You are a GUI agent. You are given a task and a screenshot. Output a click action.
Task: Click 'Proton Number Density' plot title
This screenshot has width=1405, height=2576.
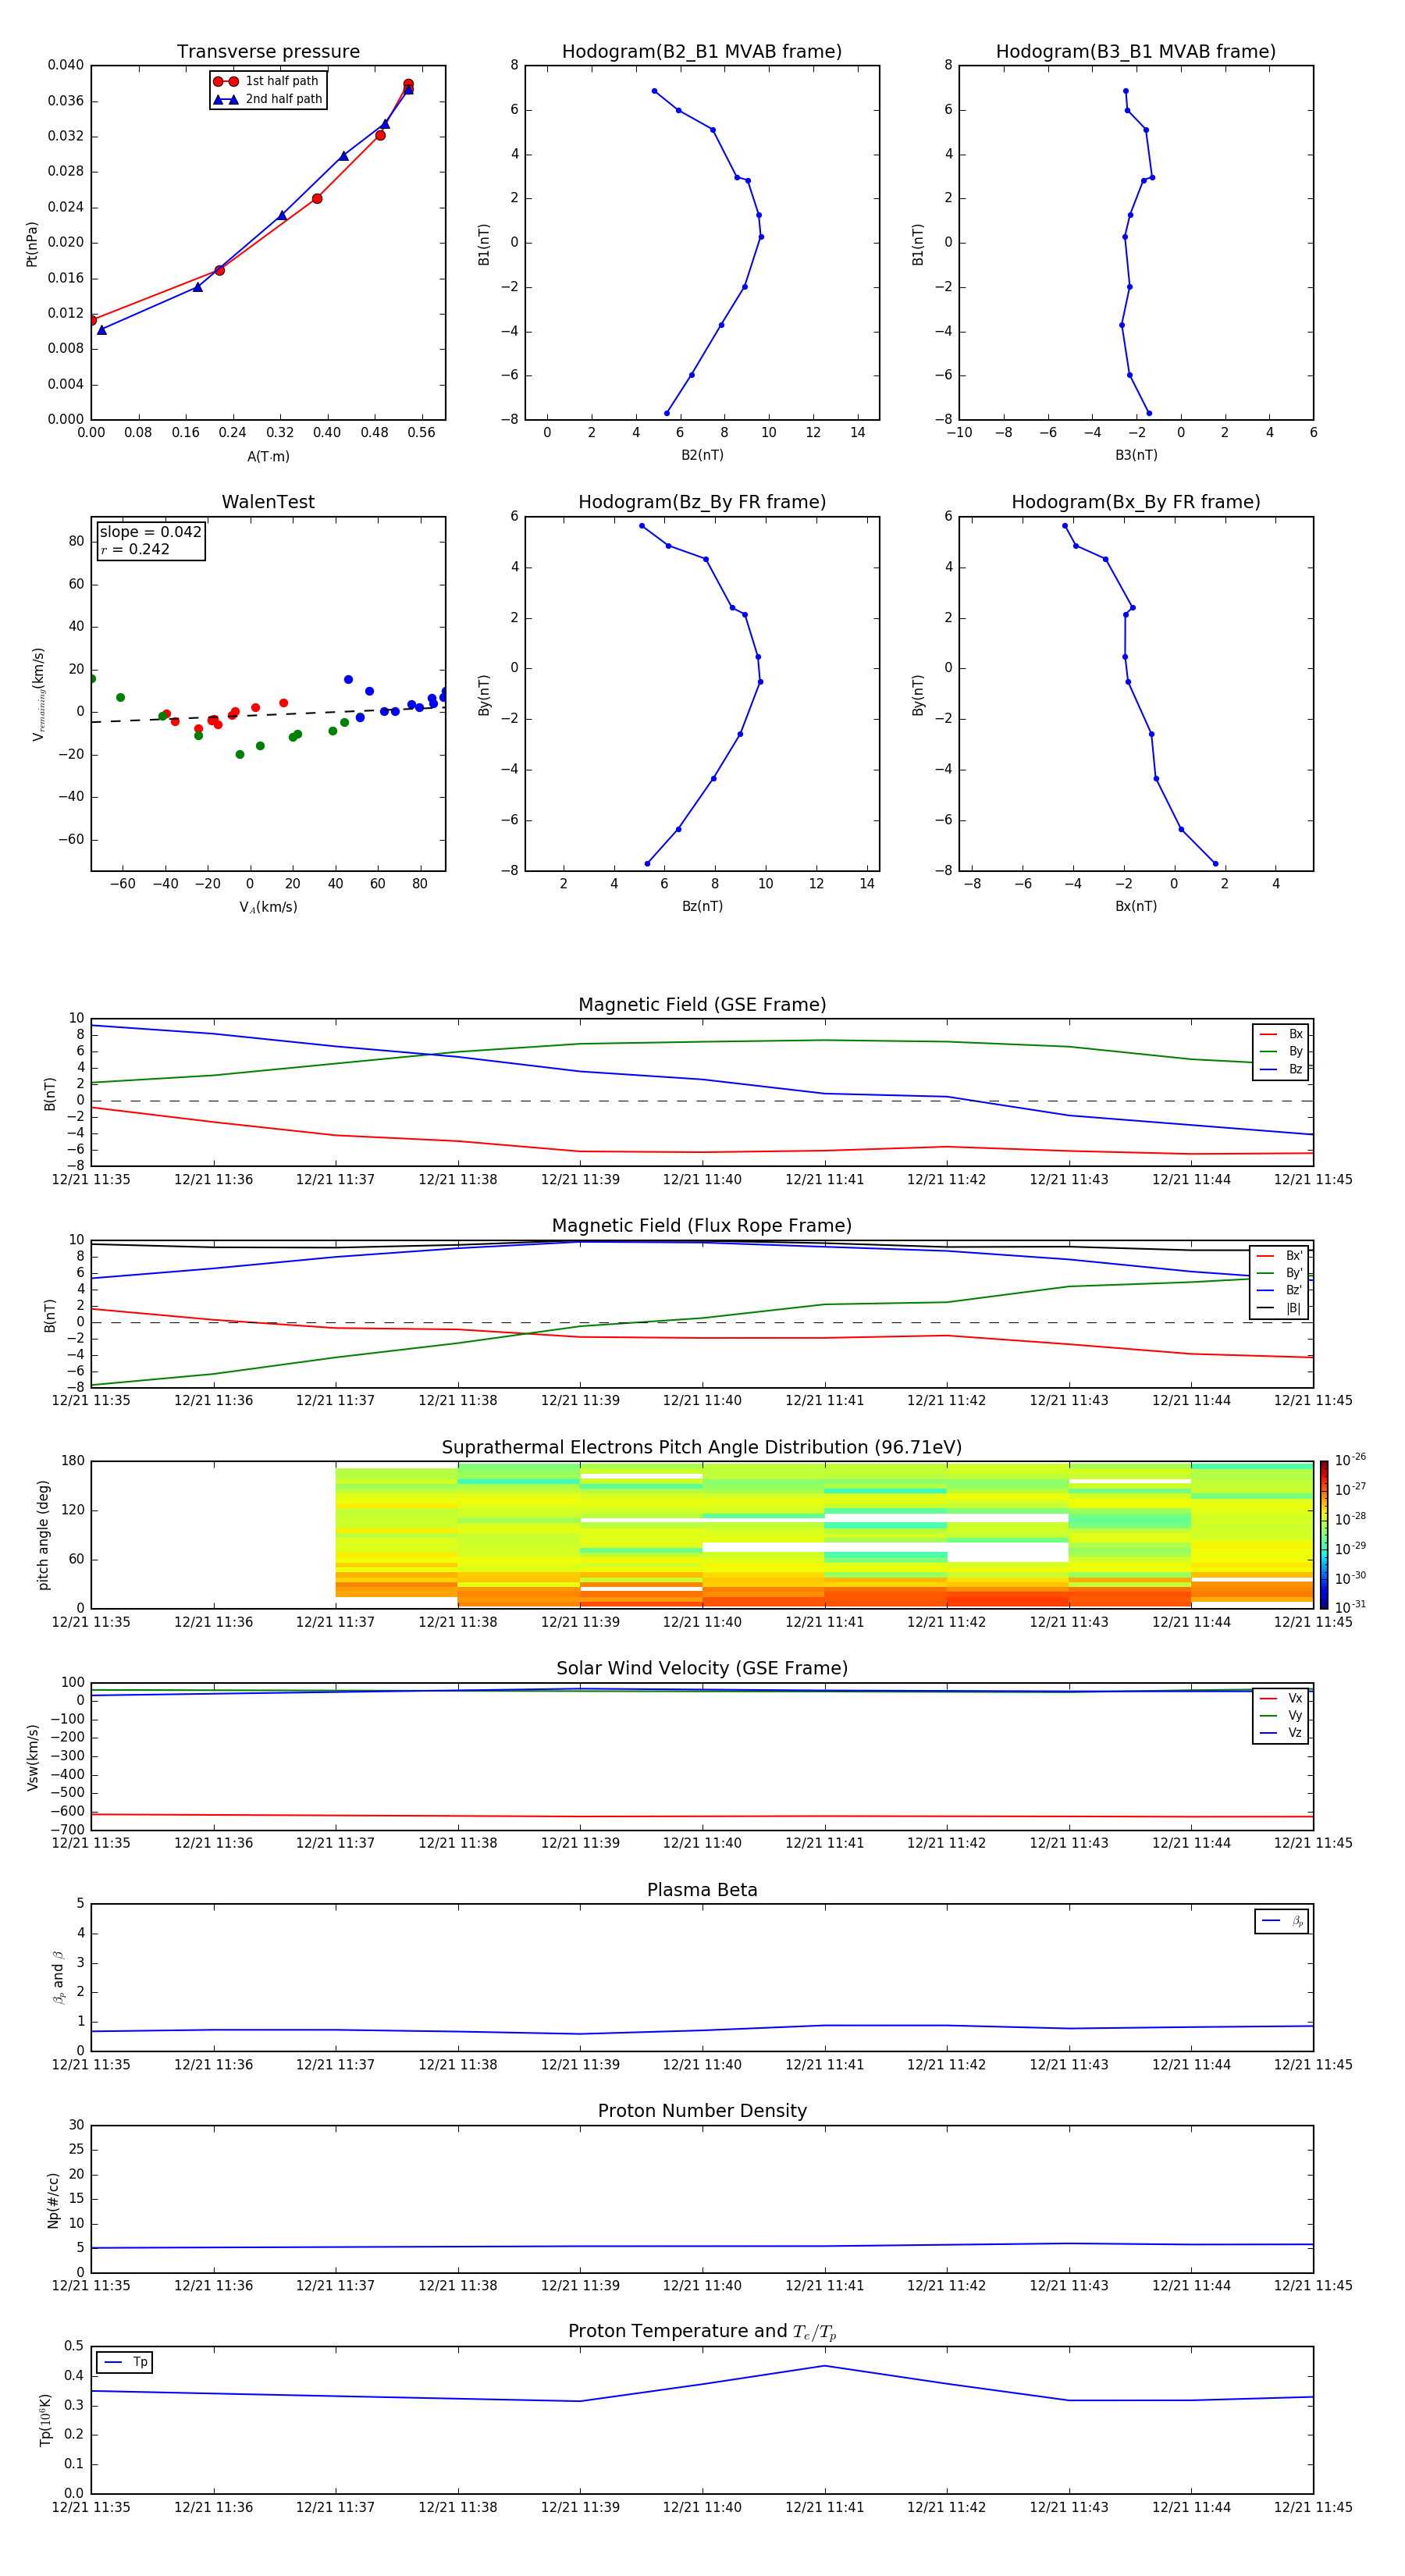(702, 2111)
